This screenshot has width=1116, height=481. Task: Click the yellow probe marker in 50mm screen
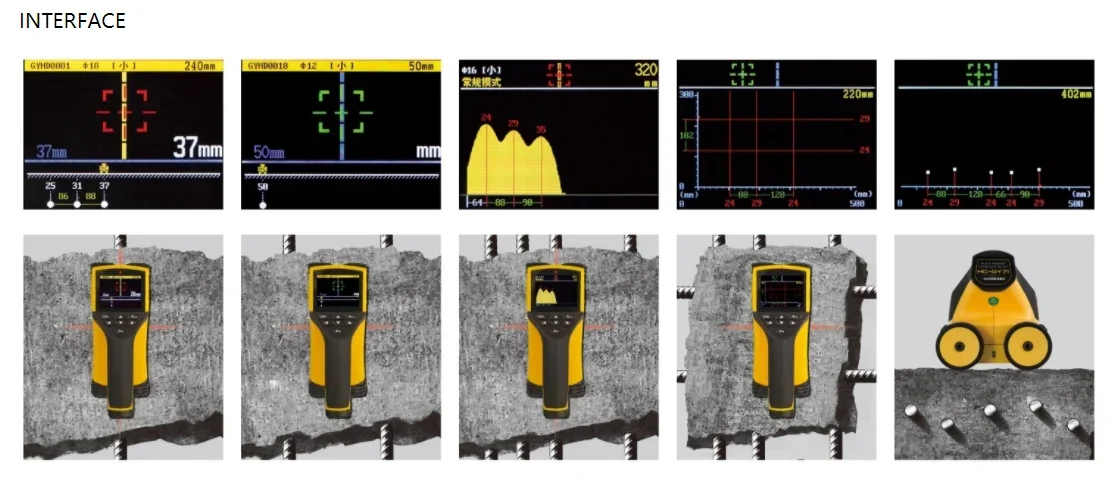coord(263,169)
